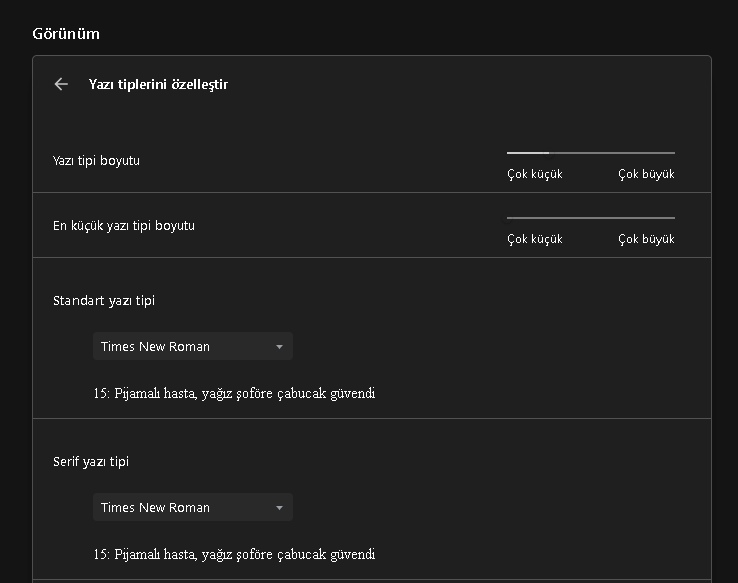This screenshot has height=583, width=738.
Task: Click the En küçük yazı tipi boyutu slider
Action: [x=590, y=217]
